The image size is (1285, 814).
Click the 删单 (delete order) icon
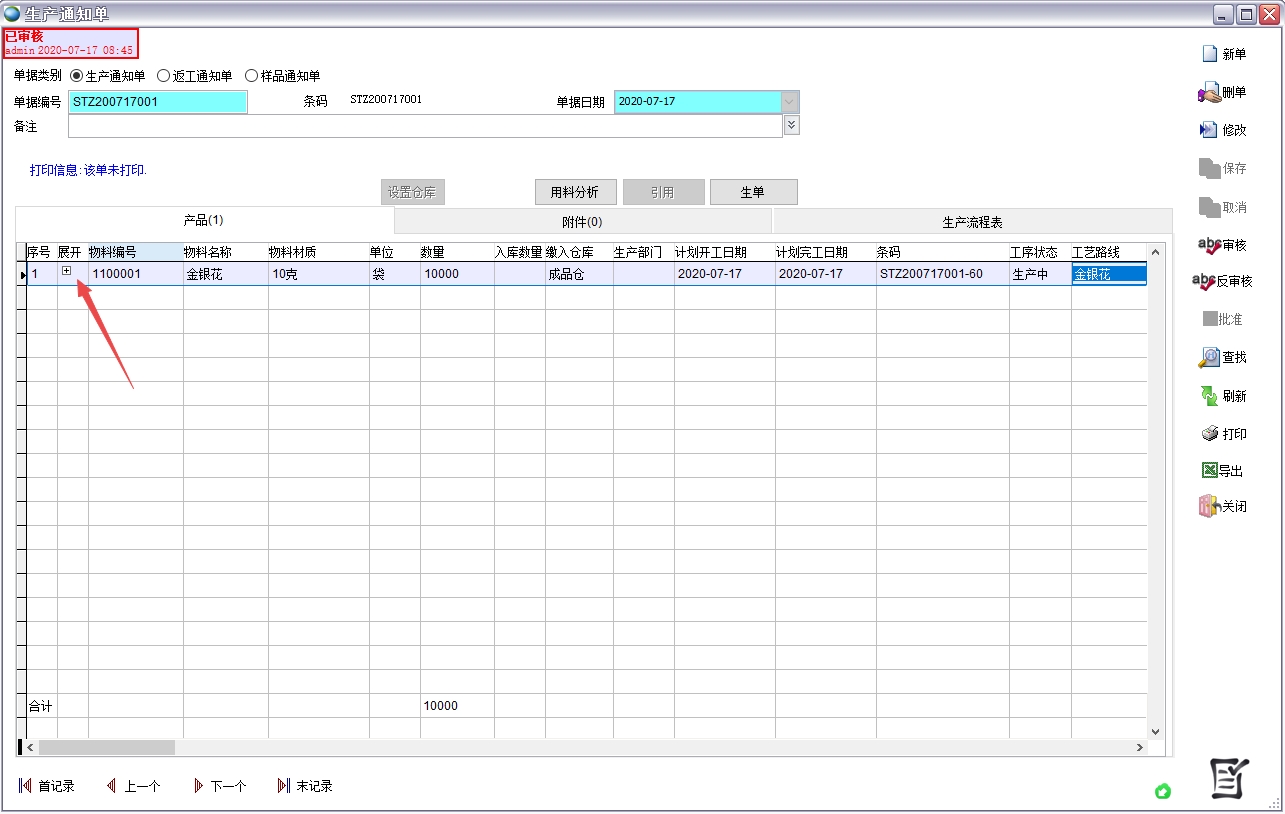point(1210,93)
